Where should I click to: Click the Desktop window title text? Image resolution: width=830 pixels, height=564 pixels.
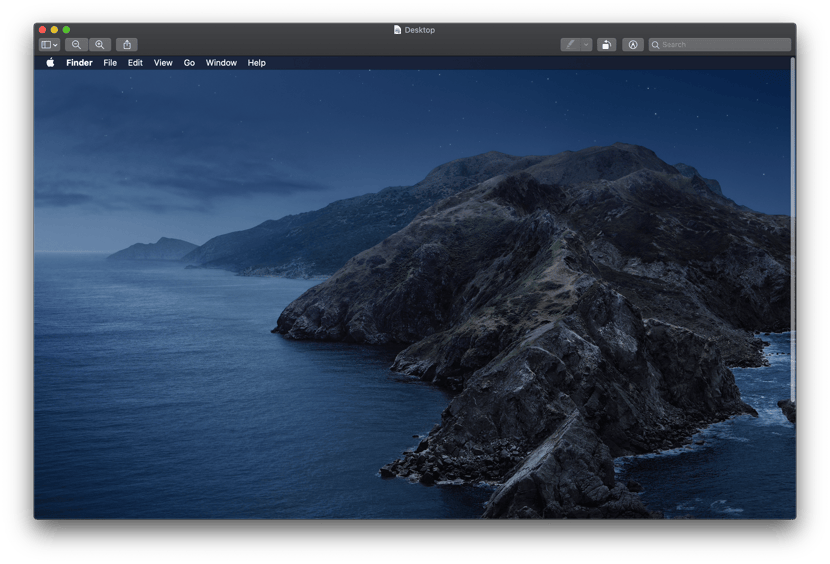pyautogui.click(x=420, y=30)
